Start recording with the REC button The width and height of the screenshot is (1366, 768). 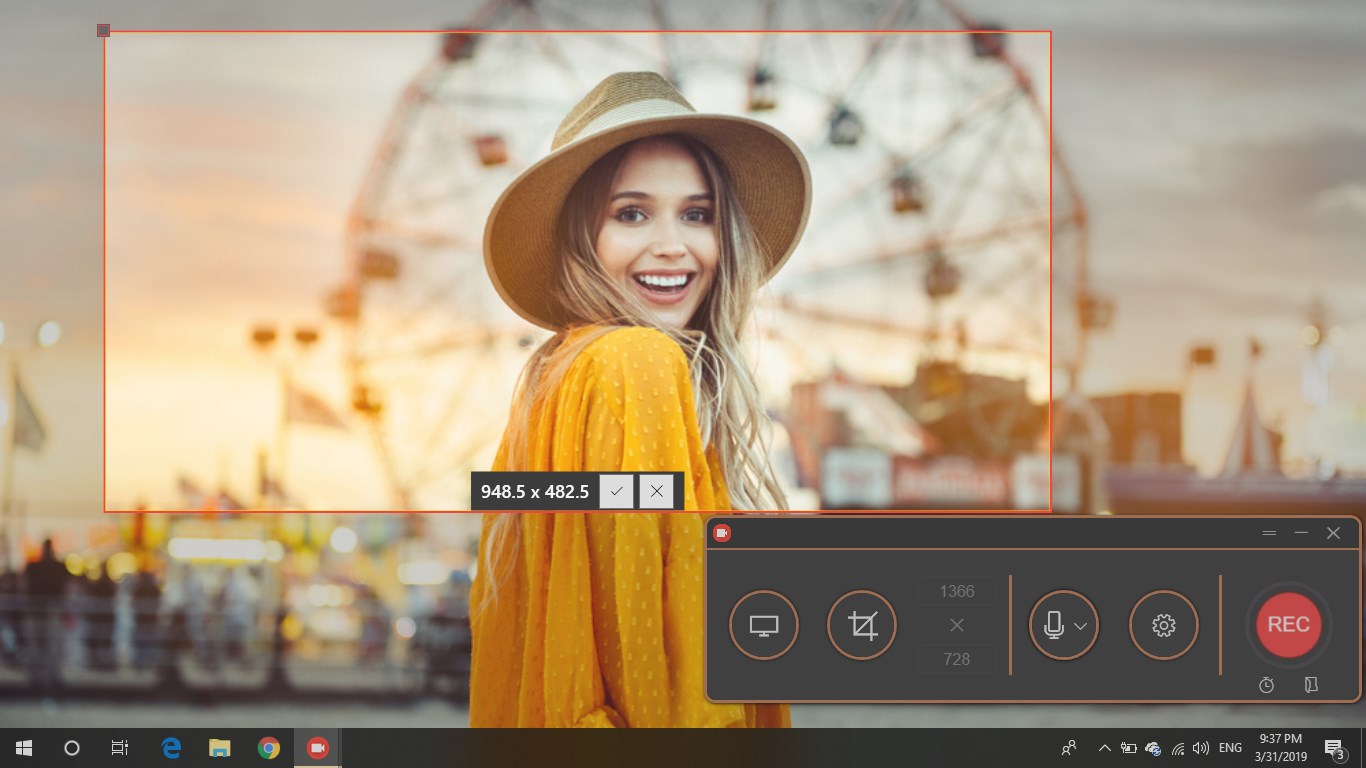coord(1288,624)
